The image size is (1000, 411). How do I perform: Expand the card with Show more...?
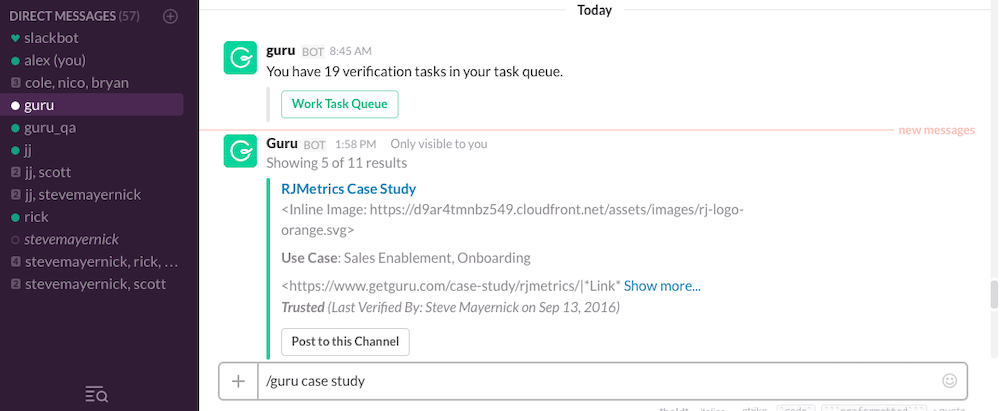(x=662, y=286)
